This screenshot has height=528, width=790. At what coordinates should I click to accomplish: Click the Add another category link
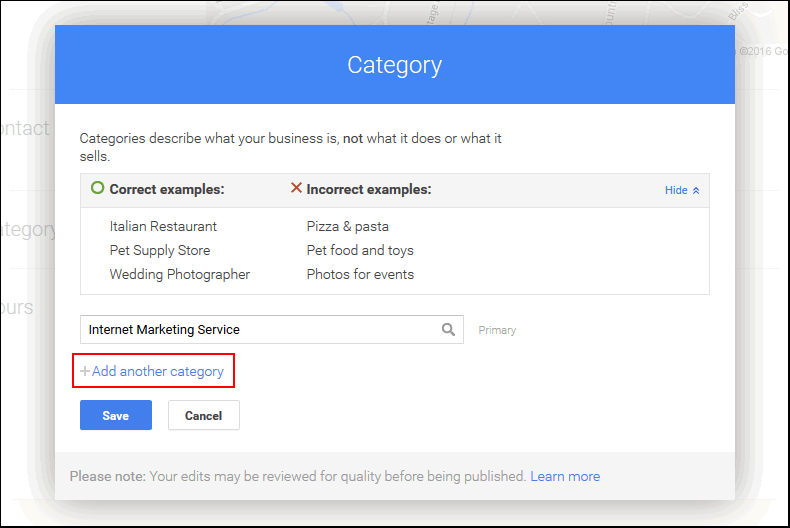(158, 372)
